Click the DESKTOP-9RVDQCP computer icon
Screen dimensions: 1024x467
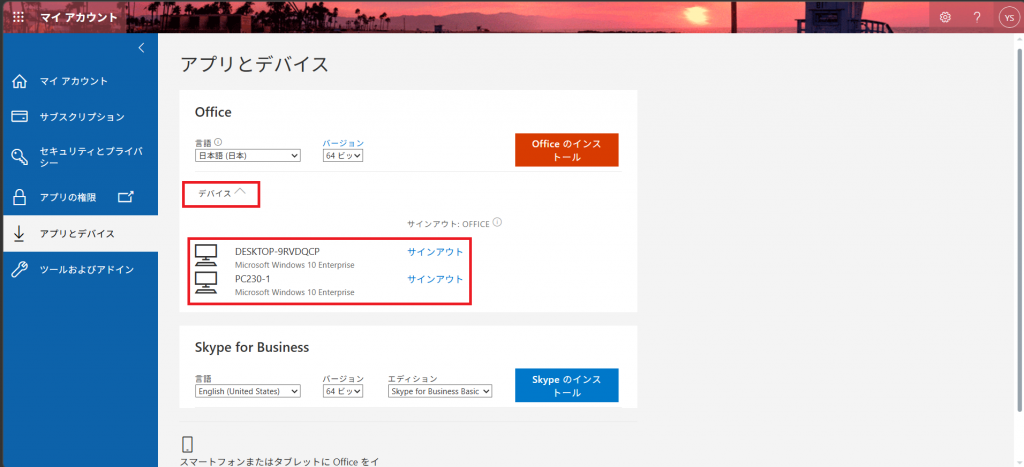[x=207, y=255]
